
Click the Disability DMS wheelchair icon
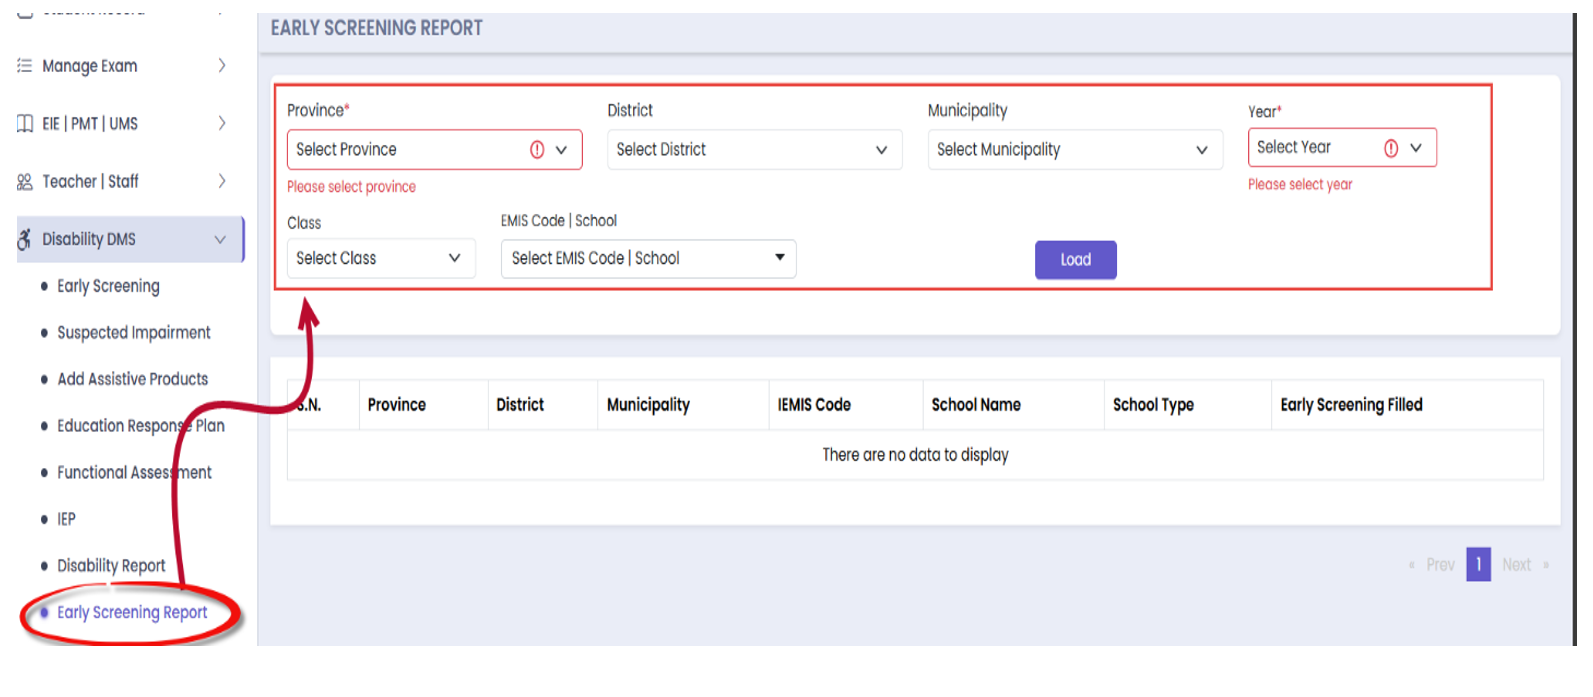coord(25,239)
